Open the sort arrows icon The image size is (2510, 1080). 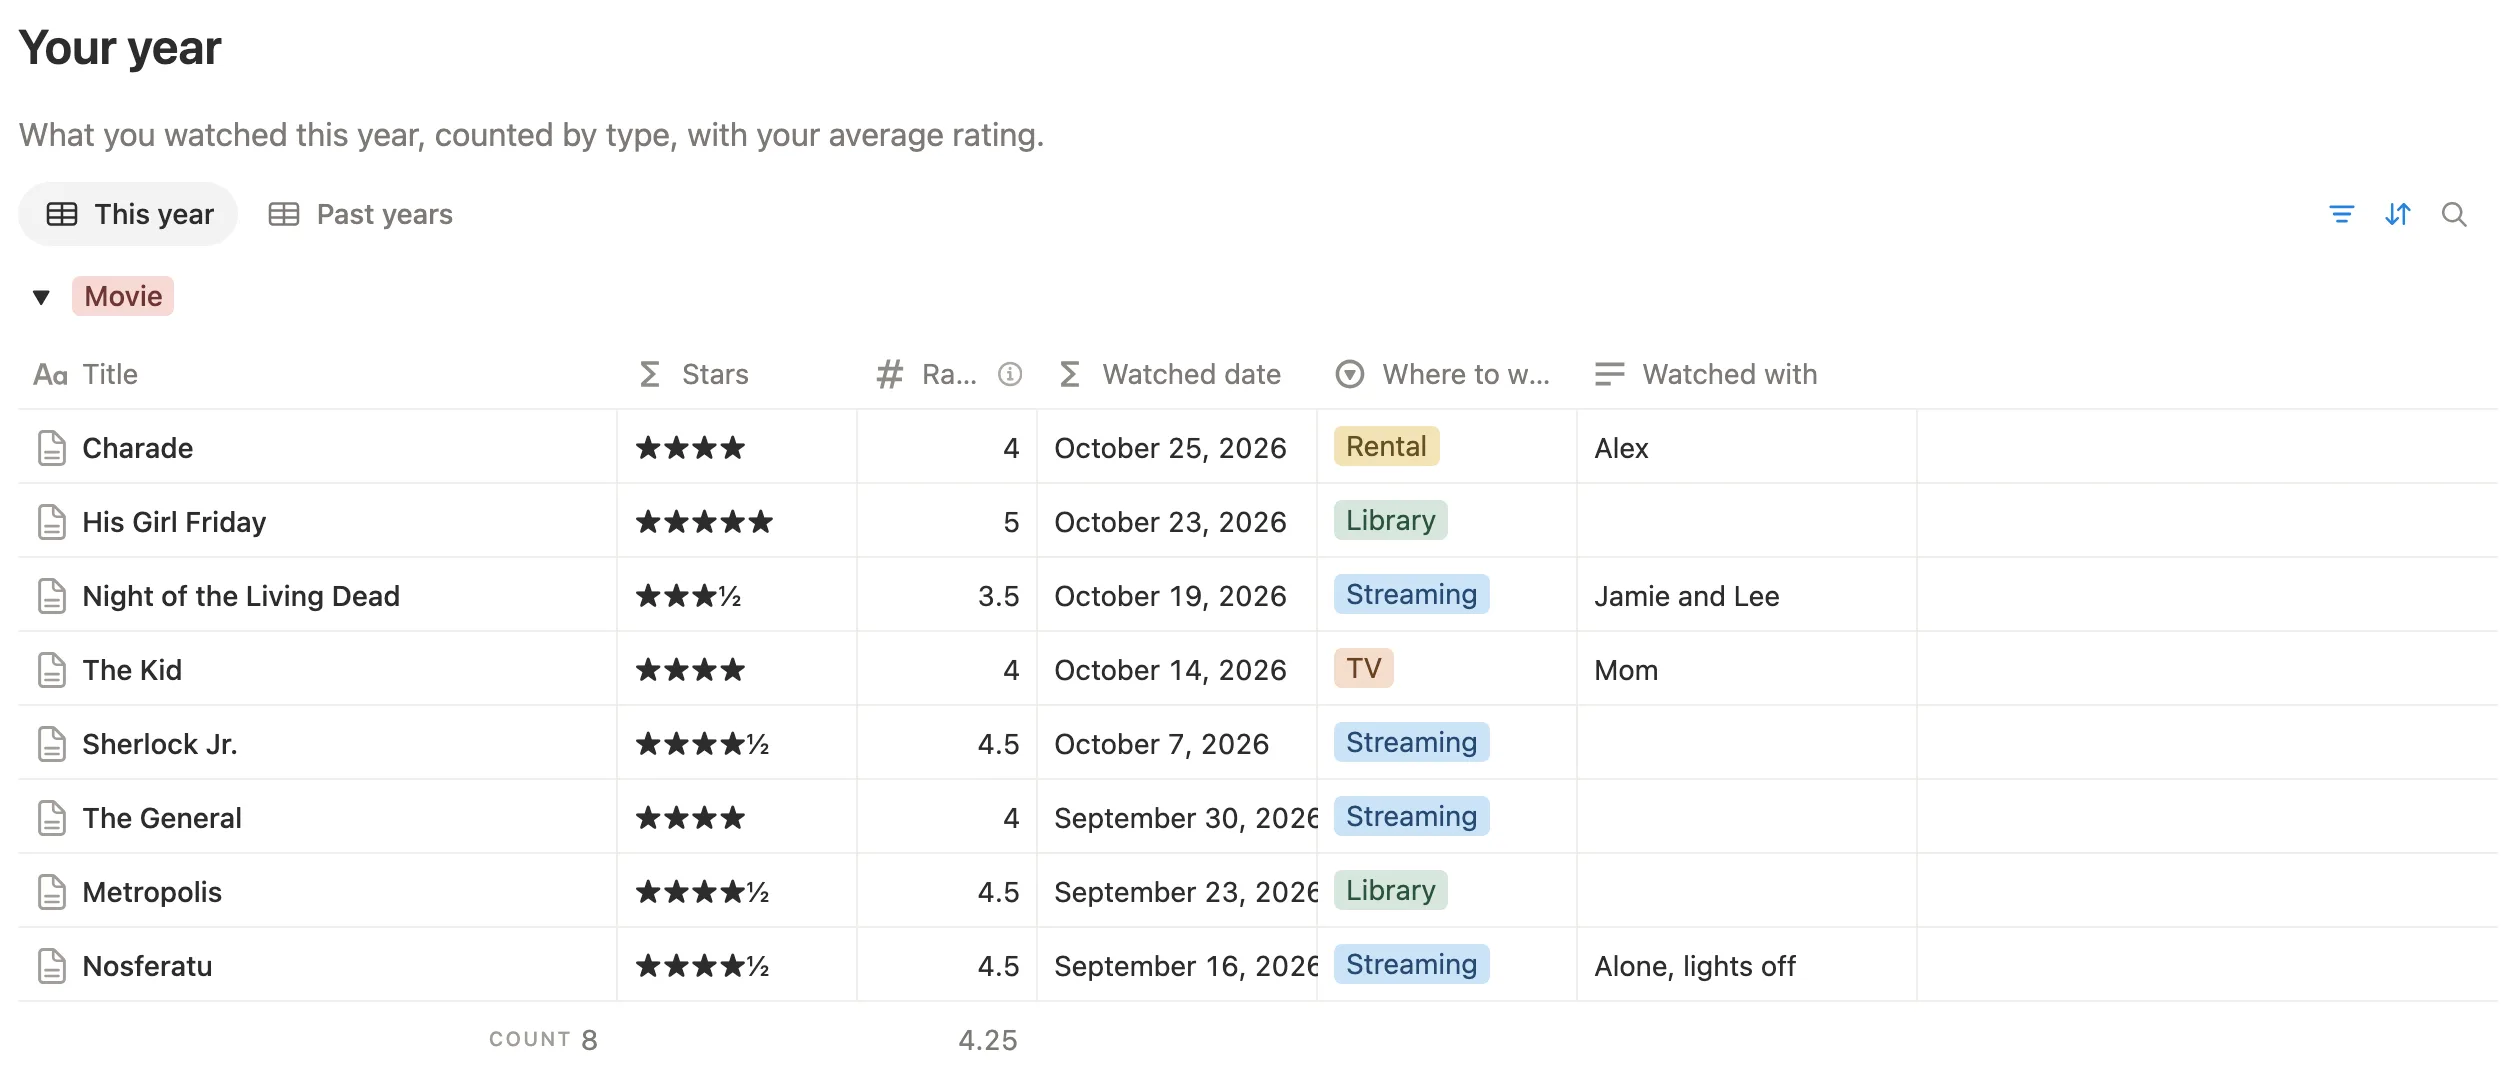pyautogui.click(x=2397, y=214)
